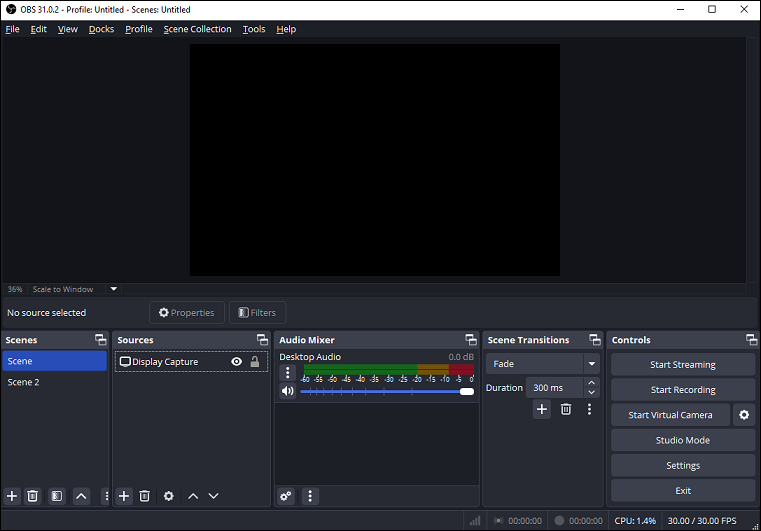The height and width of the screenshot is (531, 761).
Task: Click the black preview canvas
Action: (375, 160)
